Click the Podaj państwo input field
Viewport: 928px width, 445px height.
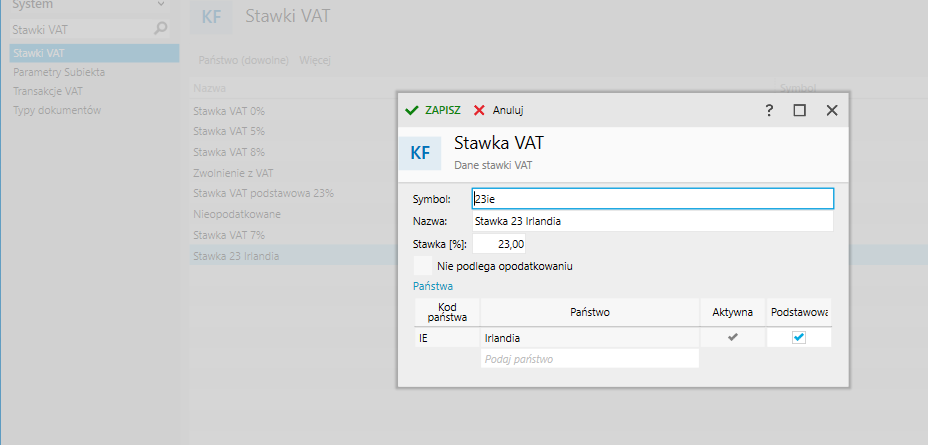click(589, 359)
